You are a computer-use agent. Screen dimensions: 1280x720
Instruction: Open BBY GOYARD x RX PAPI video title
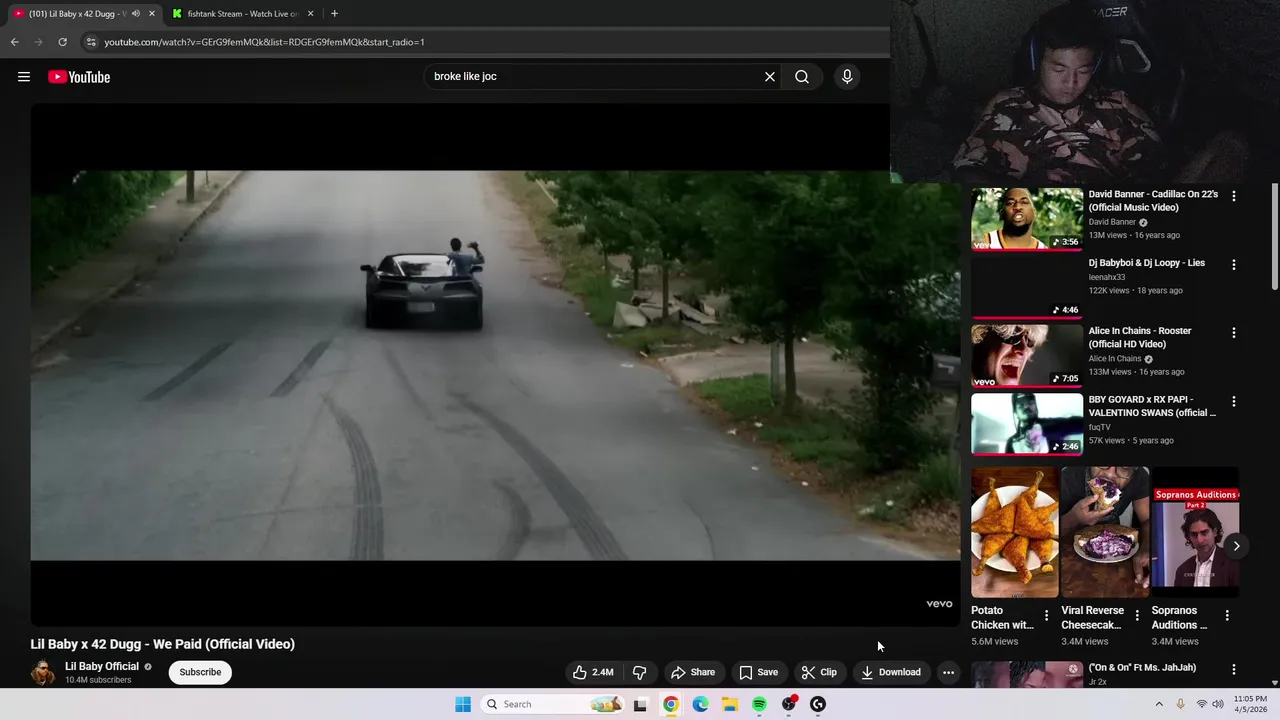1152,406
